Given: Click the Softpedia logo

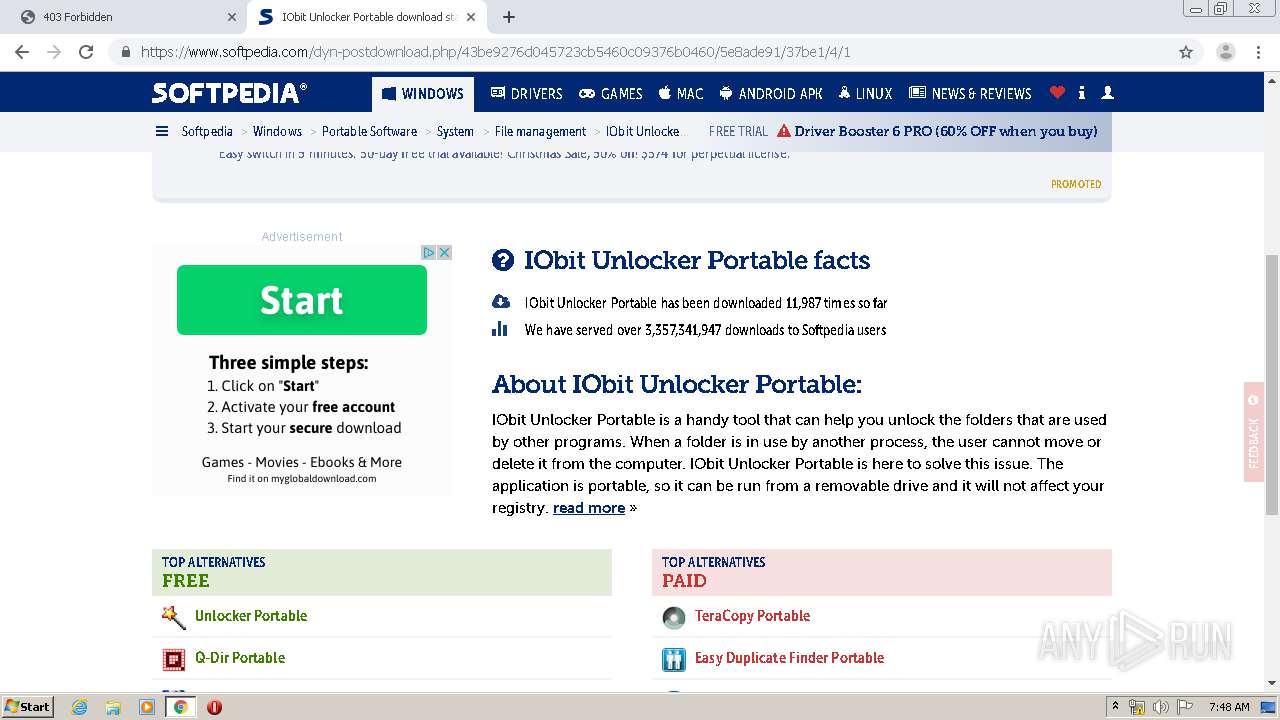Looking at the screenshot, I should pos(229,93).
